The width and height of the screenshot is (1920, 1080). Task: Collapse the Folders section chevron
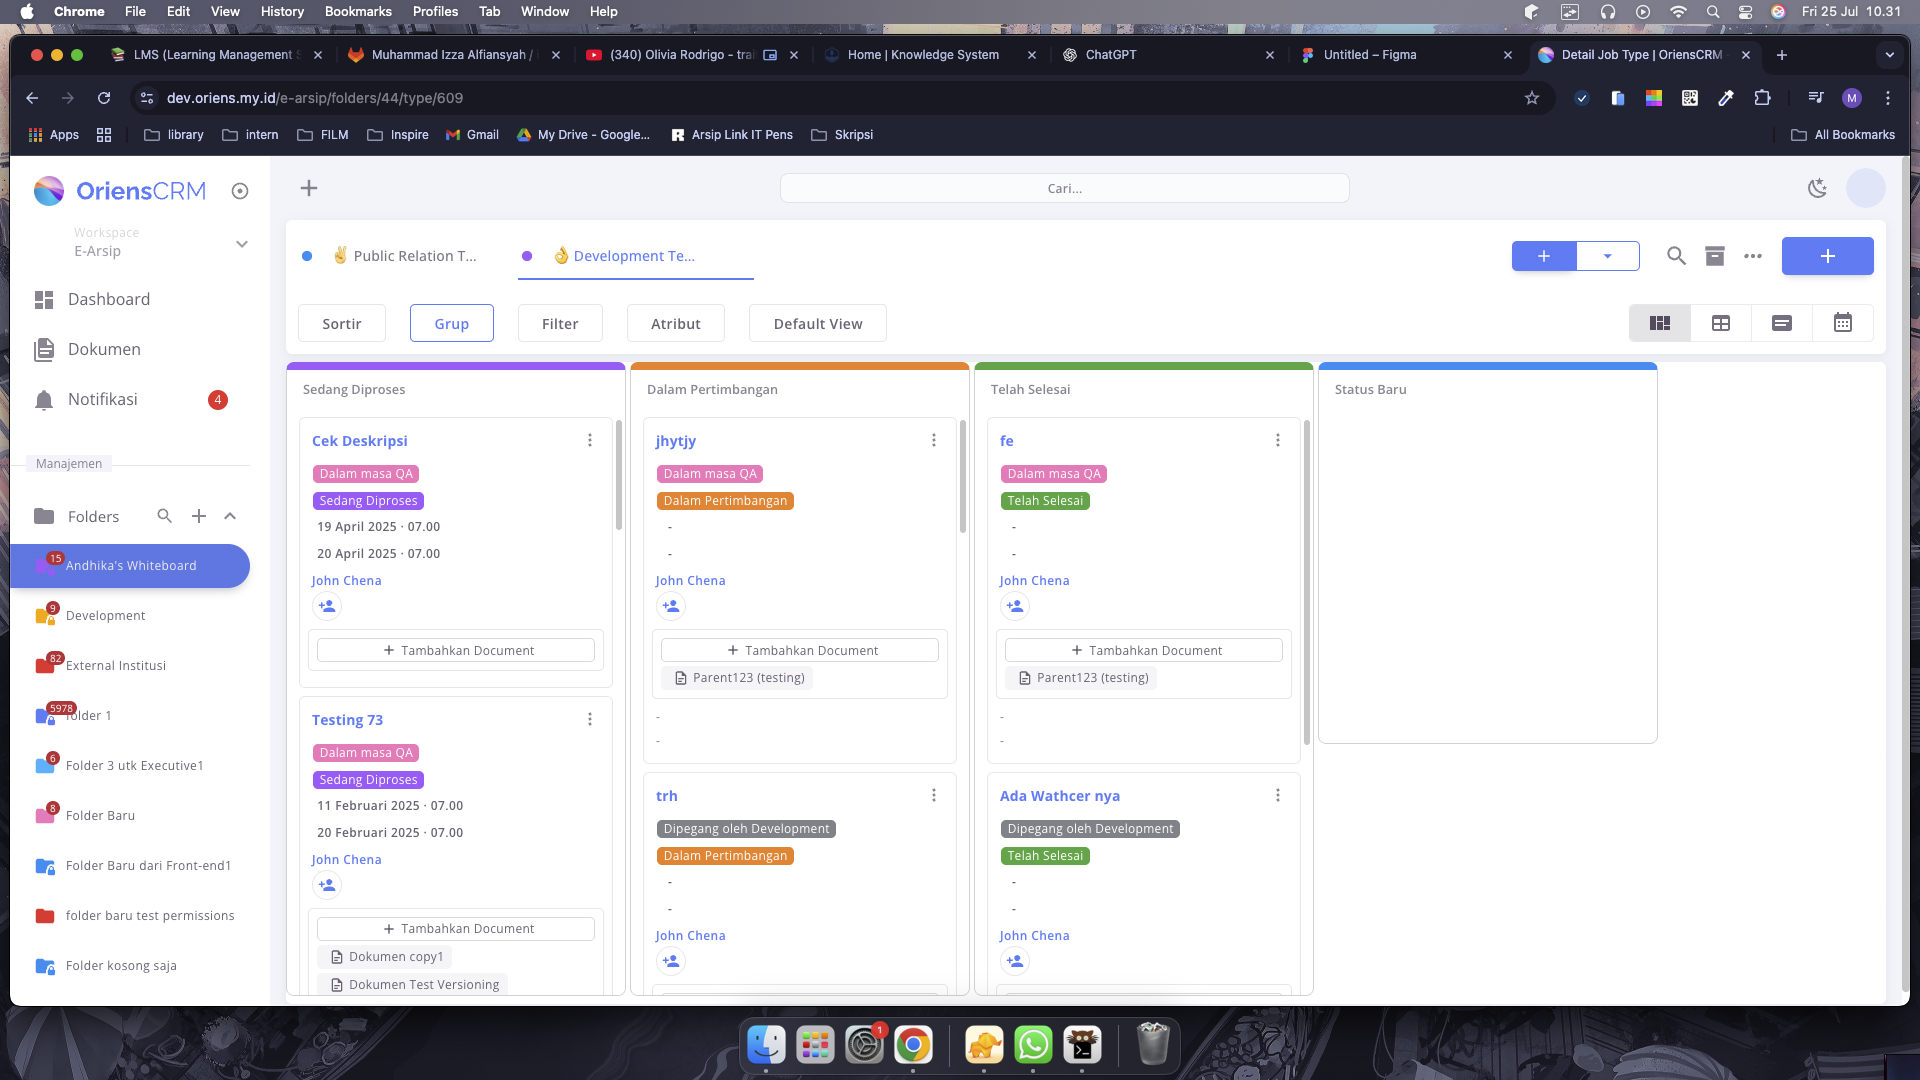pos(230,516)
